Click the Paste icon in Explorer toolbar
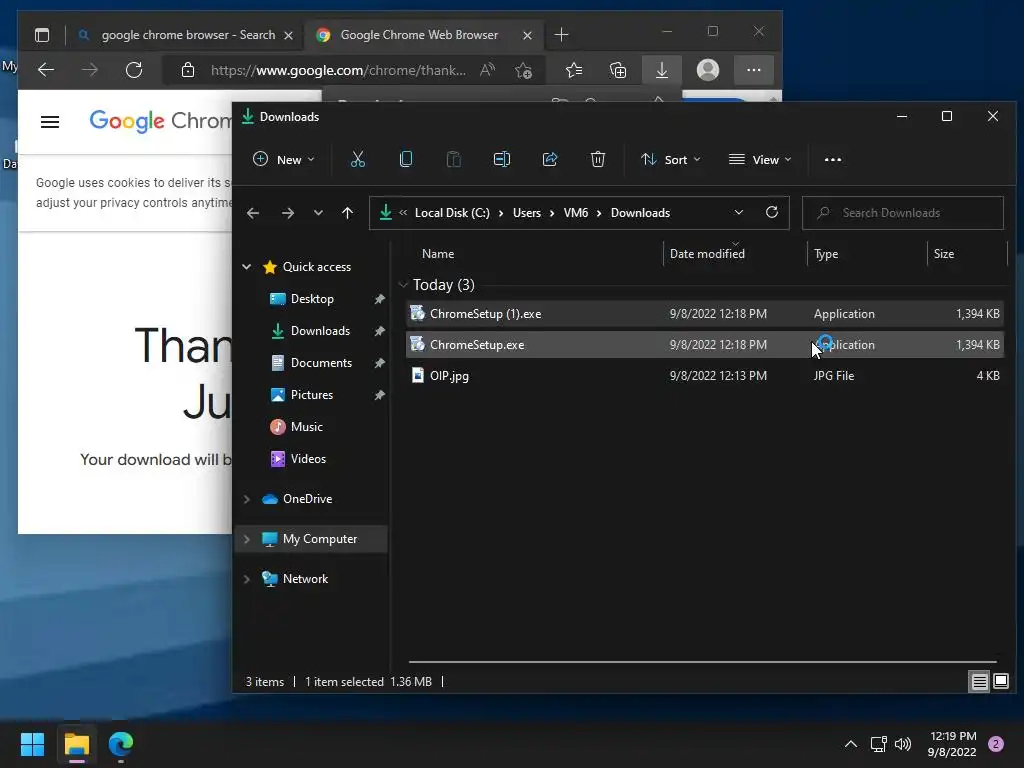This screenshot has height=768, width=1024. (453, 159)
